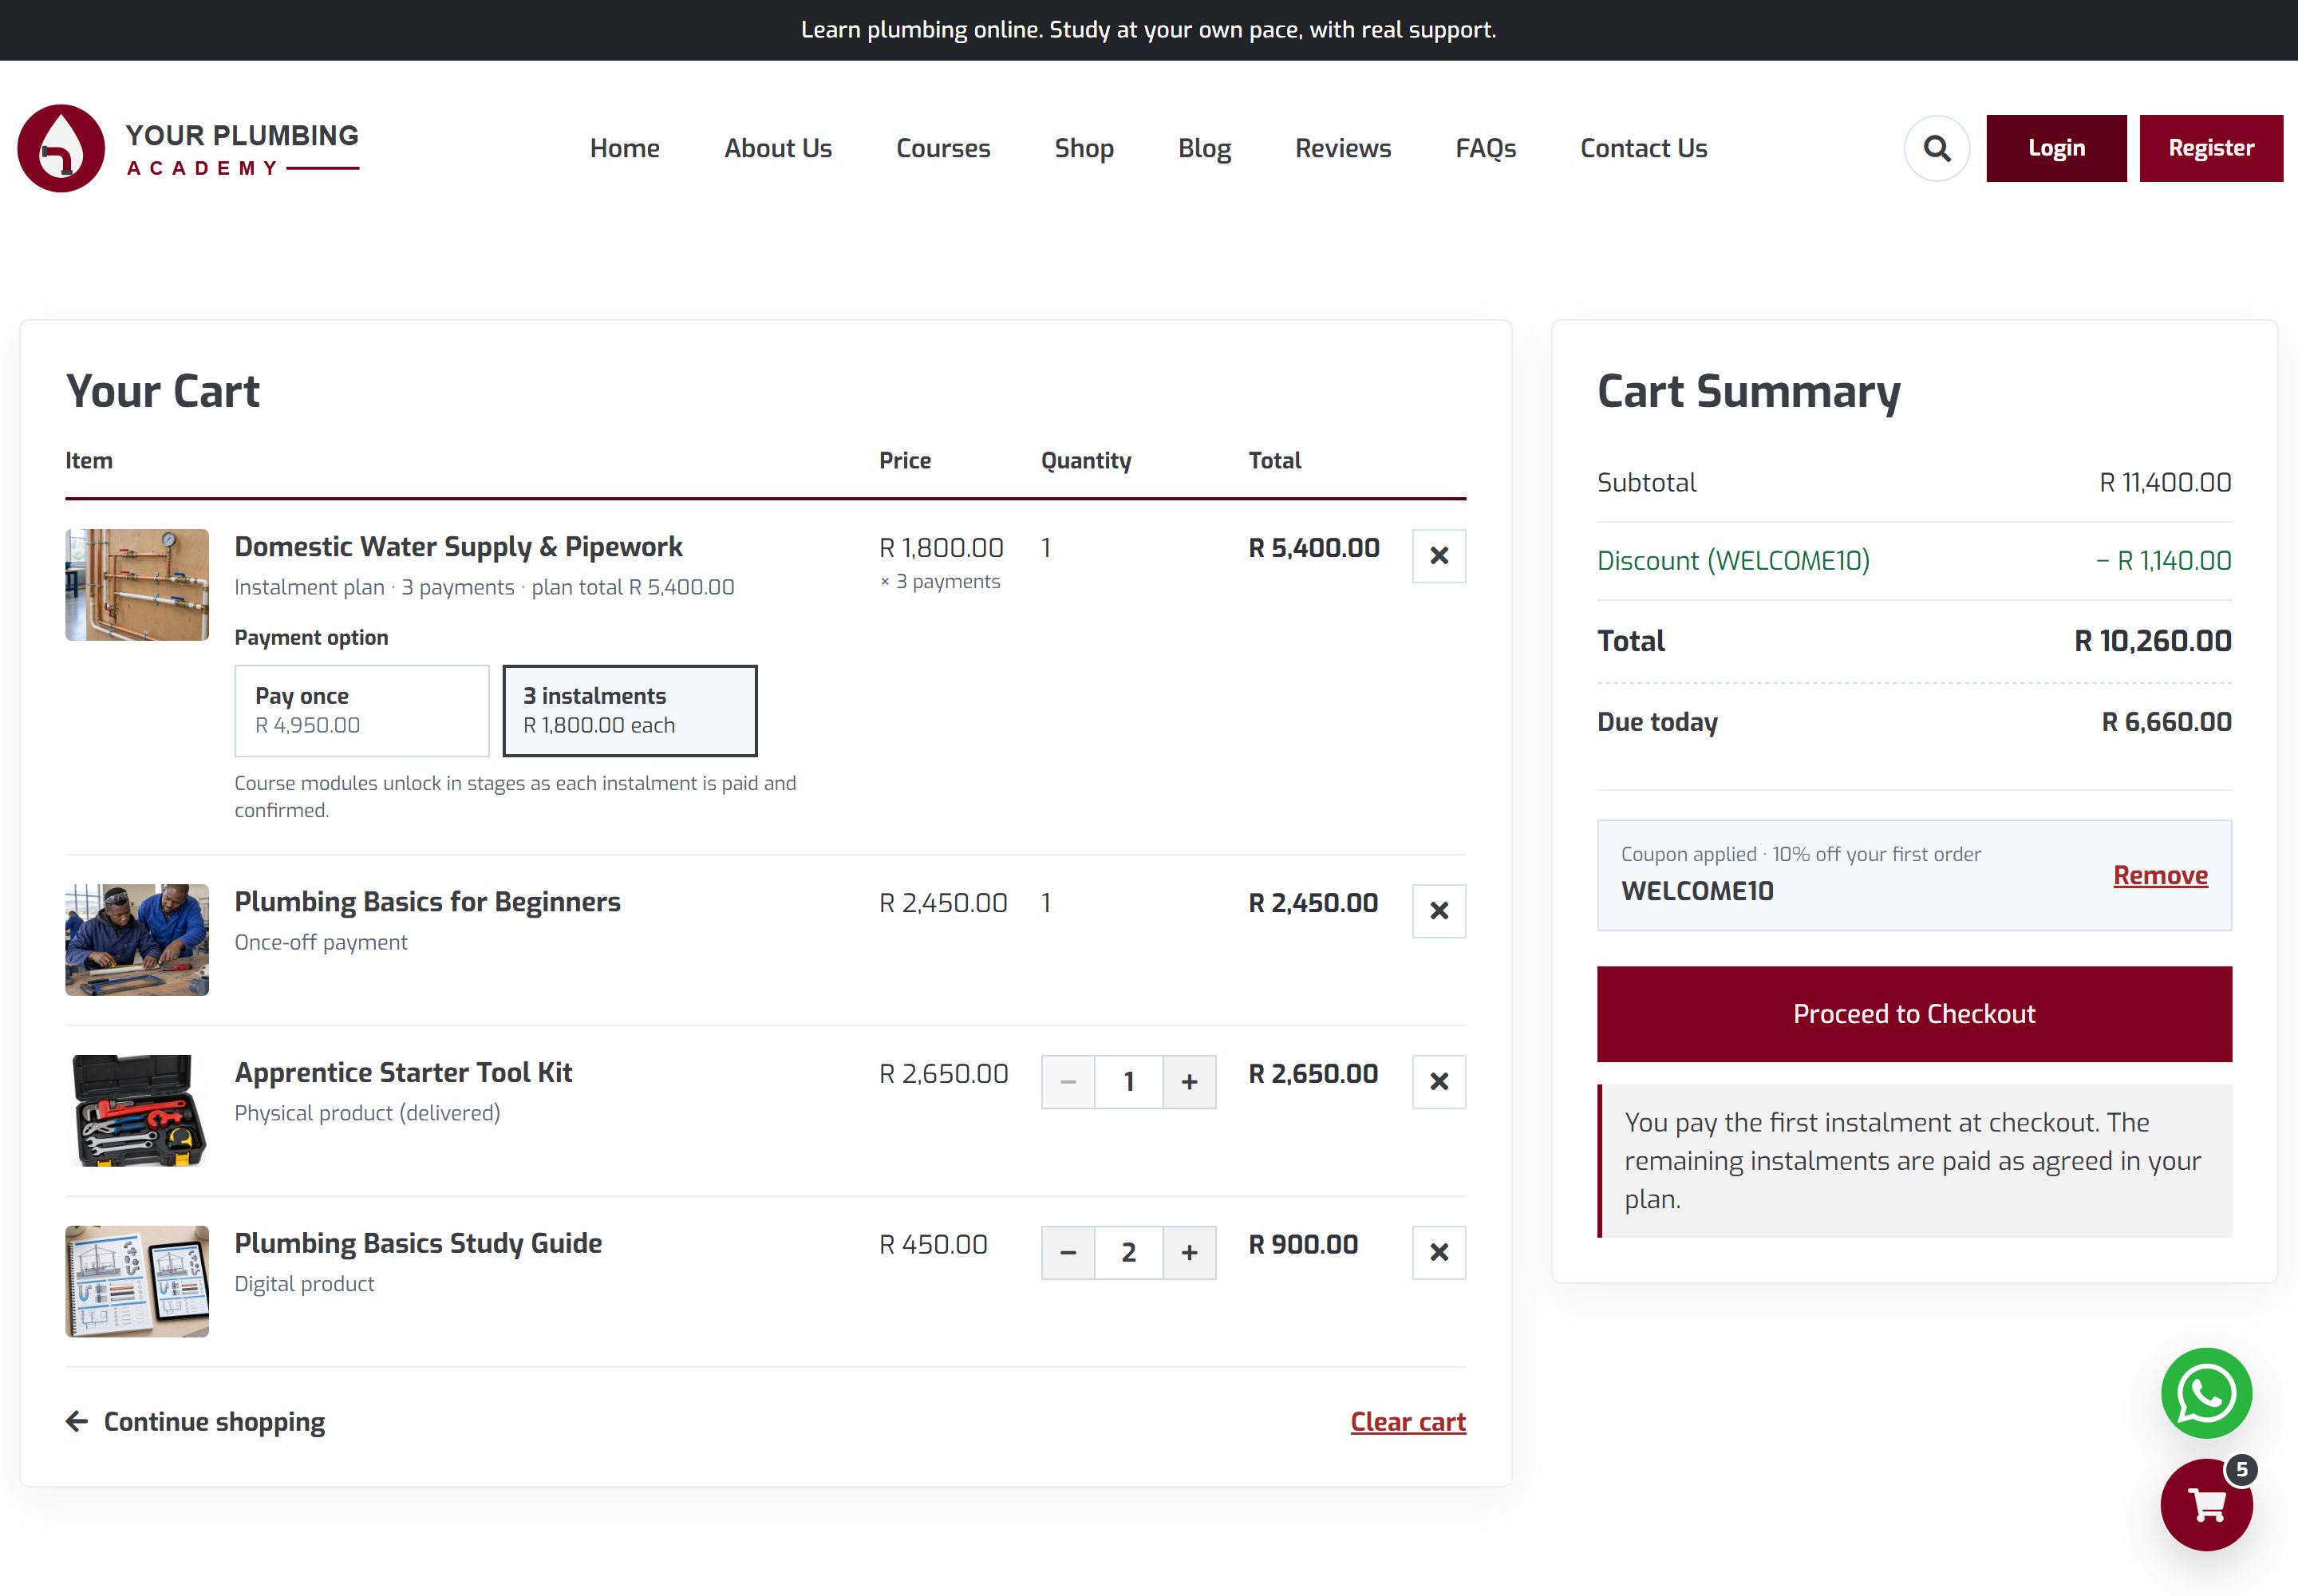Select the Pay once R 4,950.00 option
The width and height of the screenshot is (2298, 1596).
(x=362, y=711)
